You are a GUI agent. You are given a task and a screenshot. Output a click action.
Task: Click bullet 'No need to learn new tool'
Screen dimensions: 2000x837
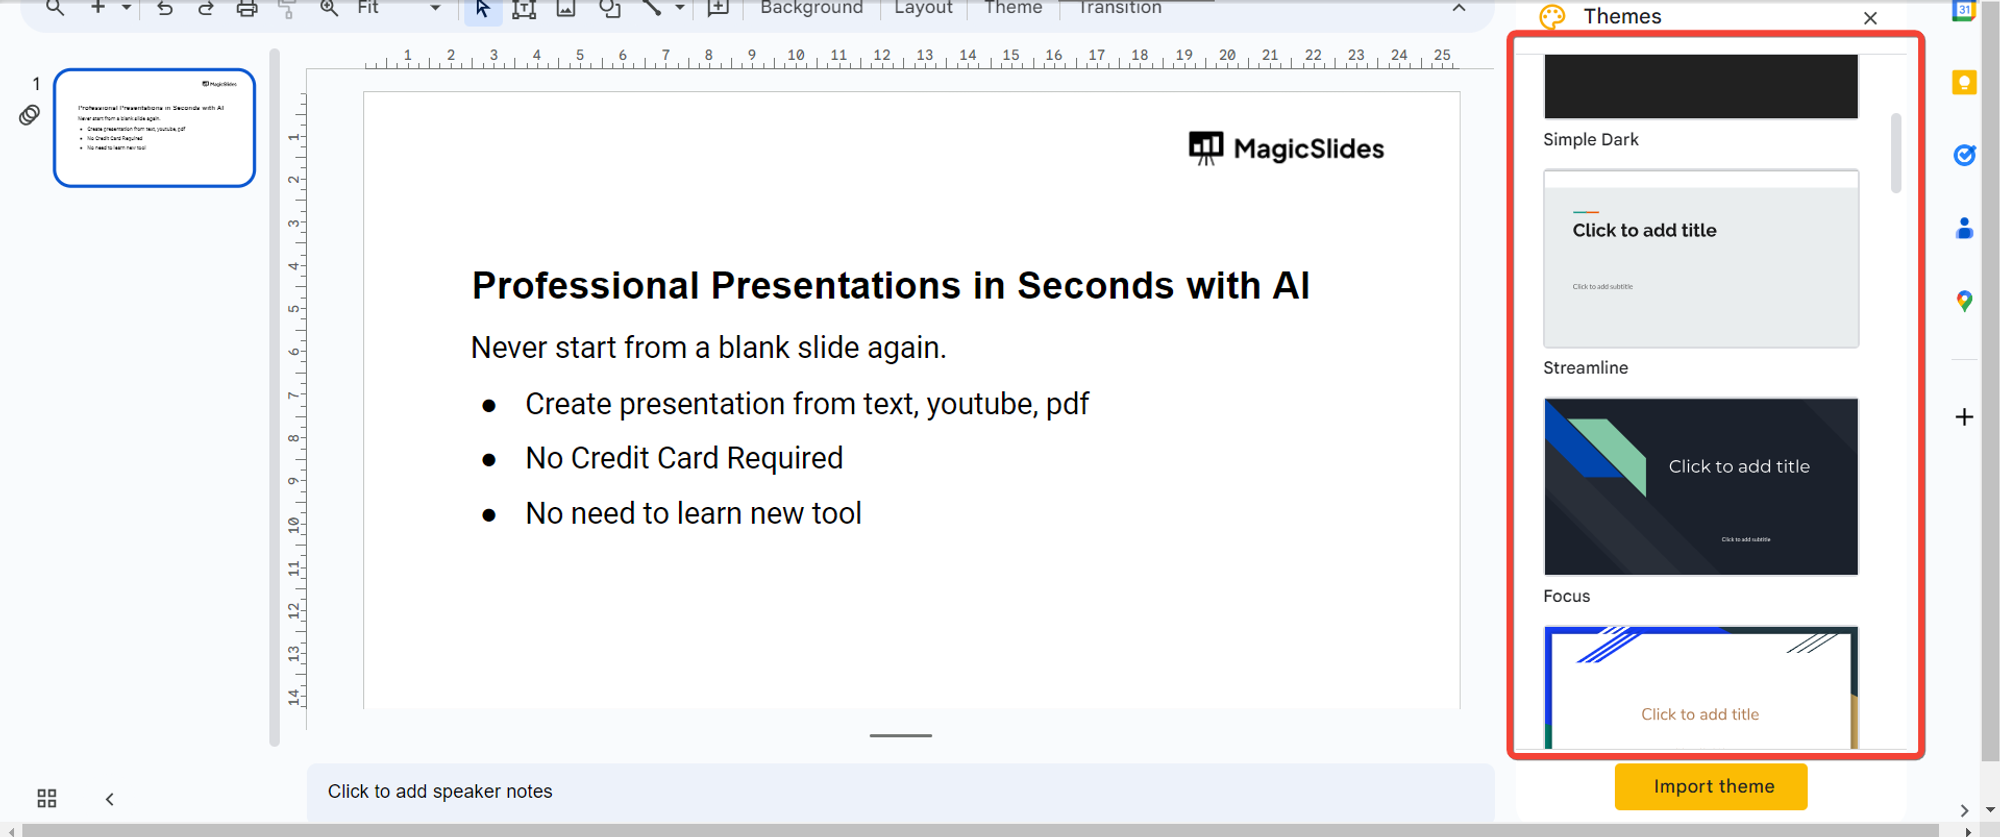tap(693, 514)
